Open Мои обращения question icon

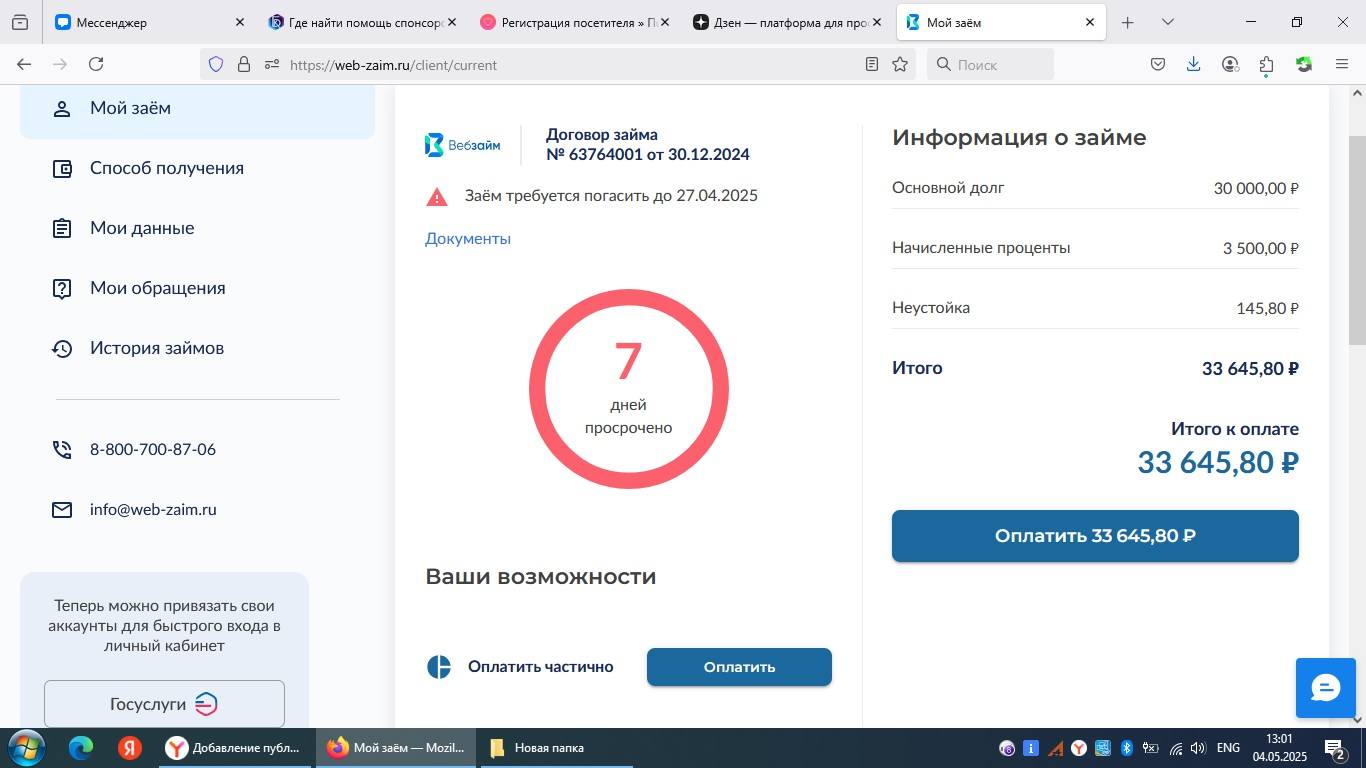point(62,287)
